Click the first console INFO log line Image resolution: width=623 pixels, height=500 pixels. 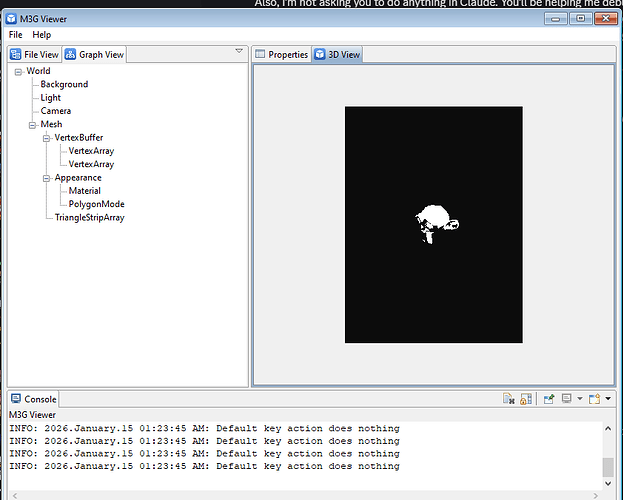204,428
